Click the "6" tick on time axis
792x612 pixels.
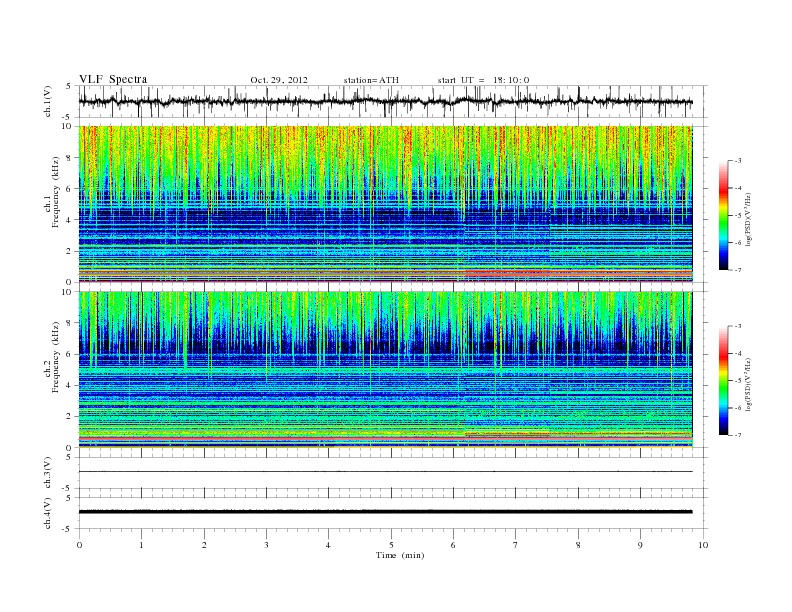[x=453, y=545]
